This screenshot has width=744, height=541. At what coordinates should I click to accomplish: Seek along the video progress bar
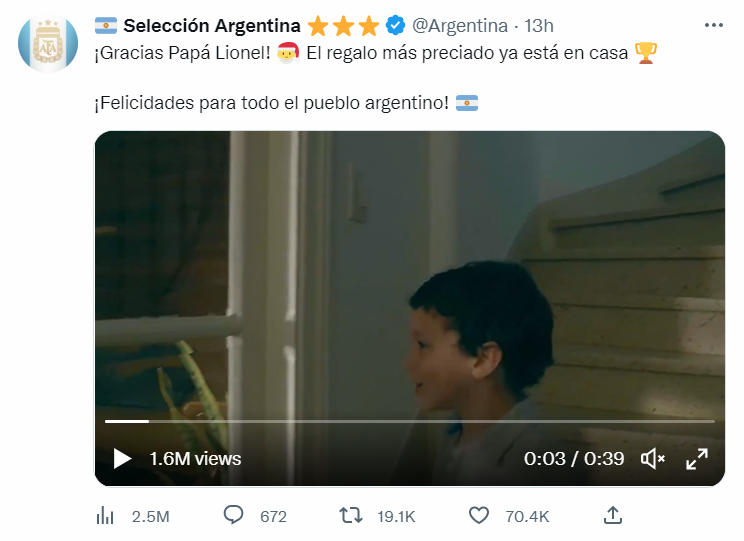click(x=409, y=421)
